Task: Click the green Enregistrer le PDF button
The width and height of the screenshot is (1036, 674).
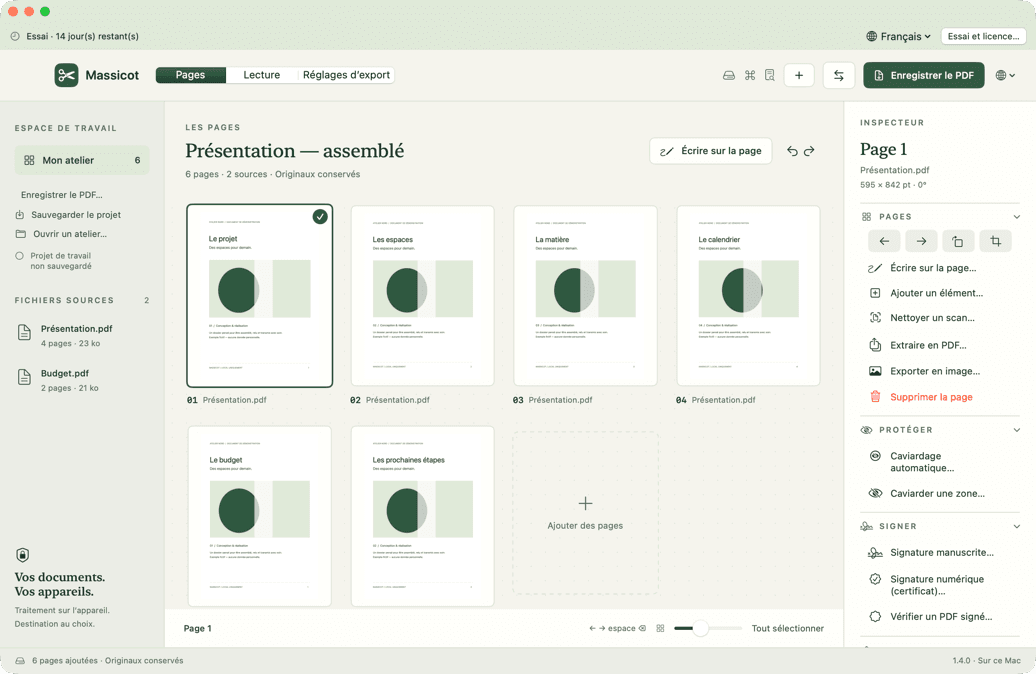Action: click(924, 75)
